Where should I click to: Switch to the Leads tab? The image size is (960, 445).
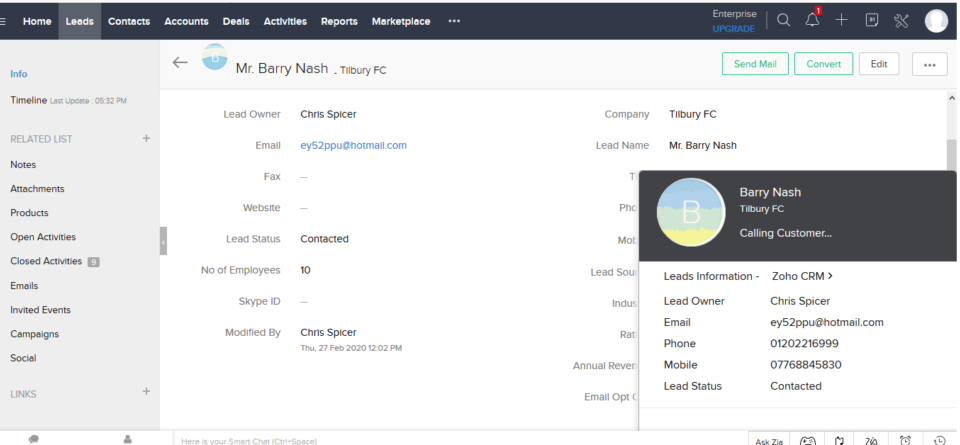click(80, 21)
